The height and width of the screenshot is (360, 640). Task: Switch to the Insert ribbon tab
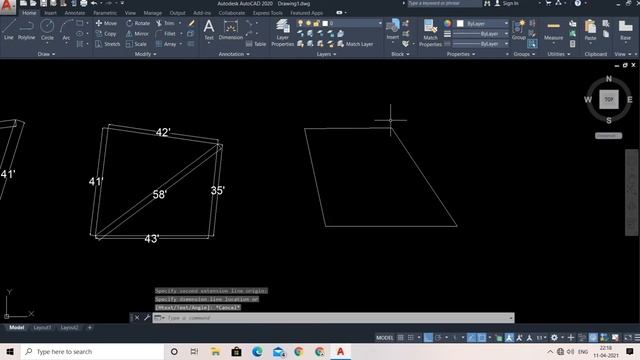pos(50,13)
